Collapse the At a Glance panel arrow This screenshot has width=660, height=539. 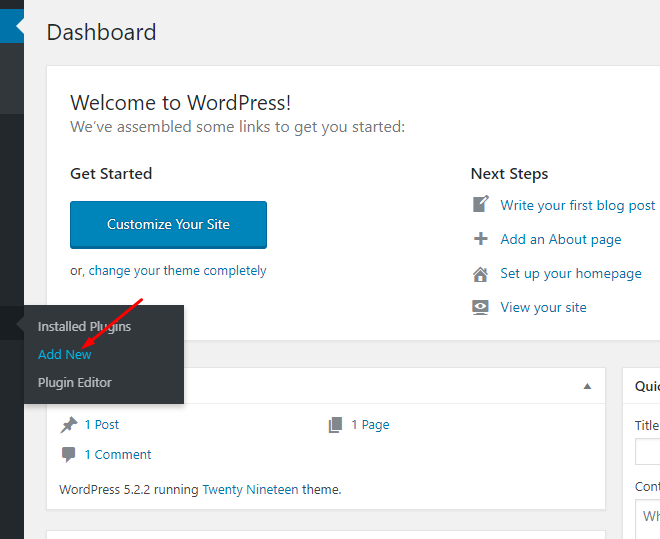coord(587,386)
